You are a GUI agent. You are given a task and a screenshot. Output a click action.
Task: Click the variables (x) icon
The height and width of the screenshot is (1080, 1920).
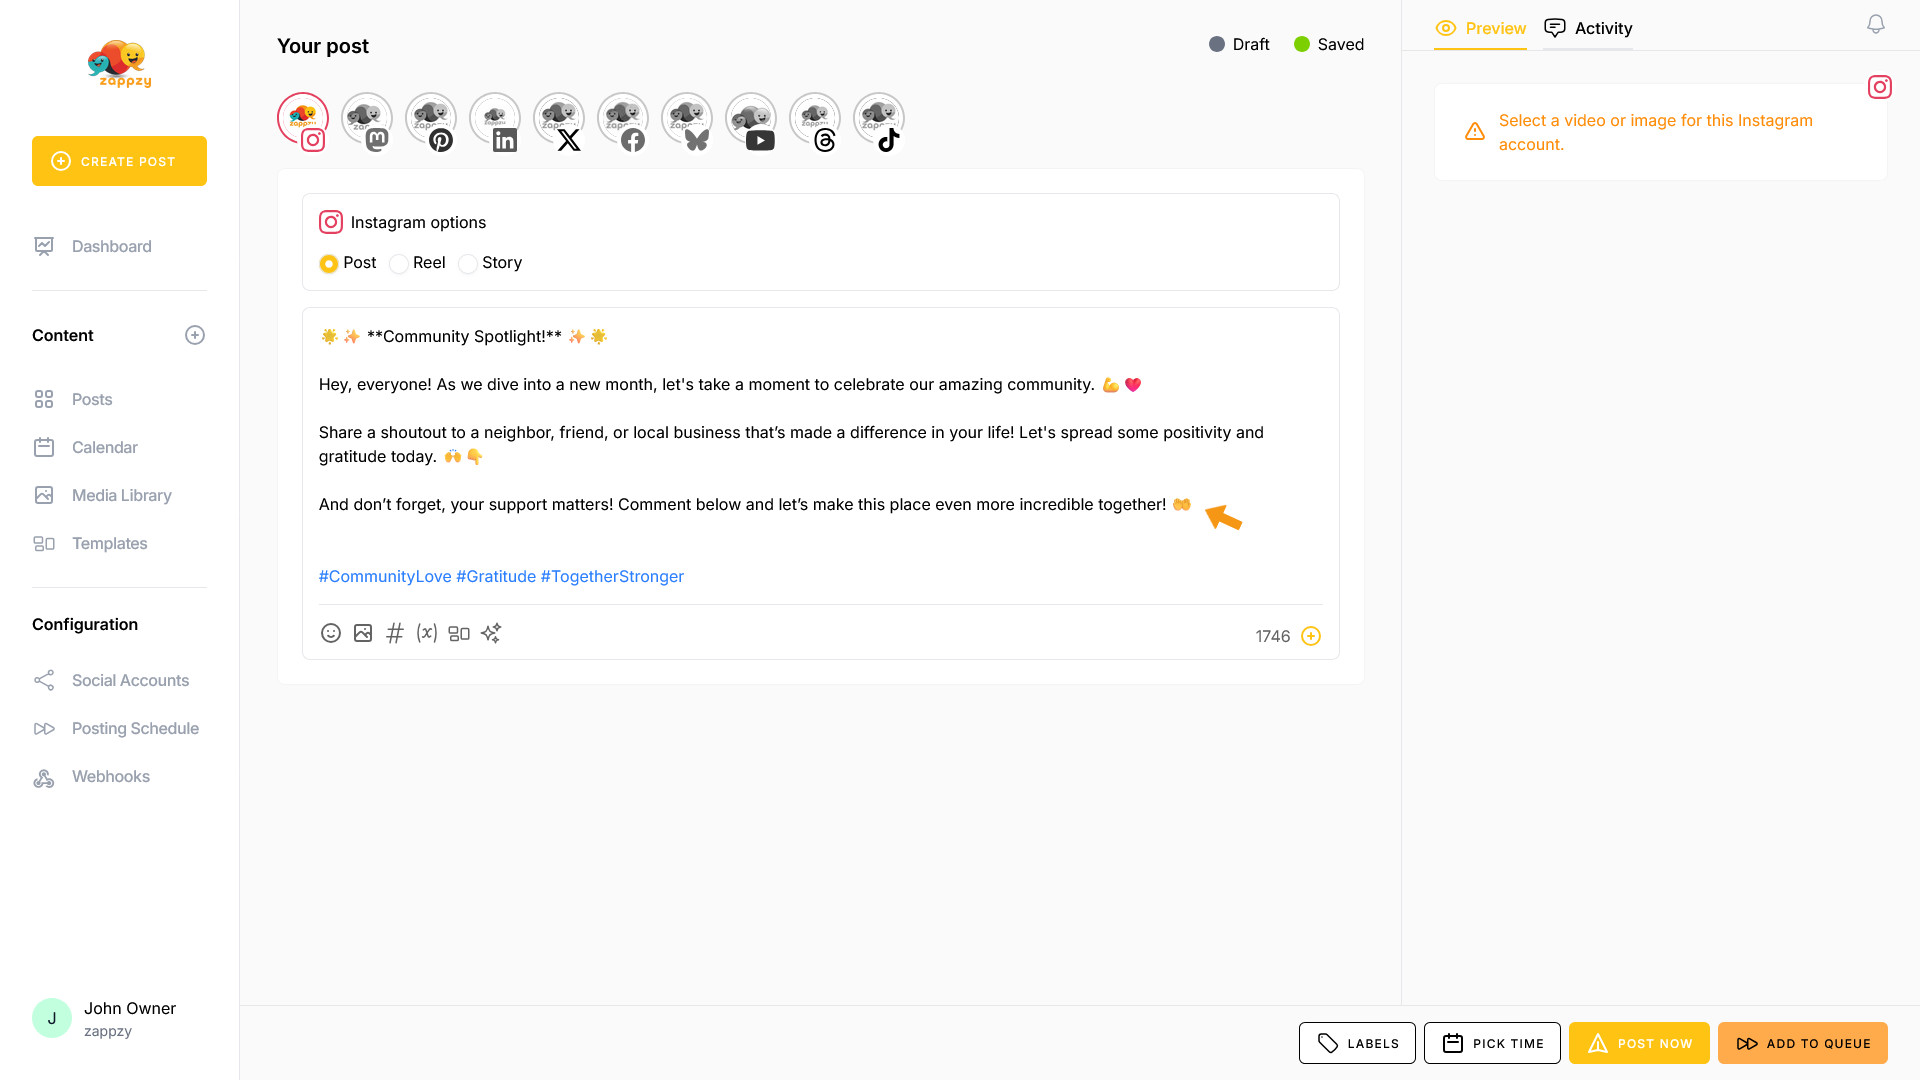(427, 633)
